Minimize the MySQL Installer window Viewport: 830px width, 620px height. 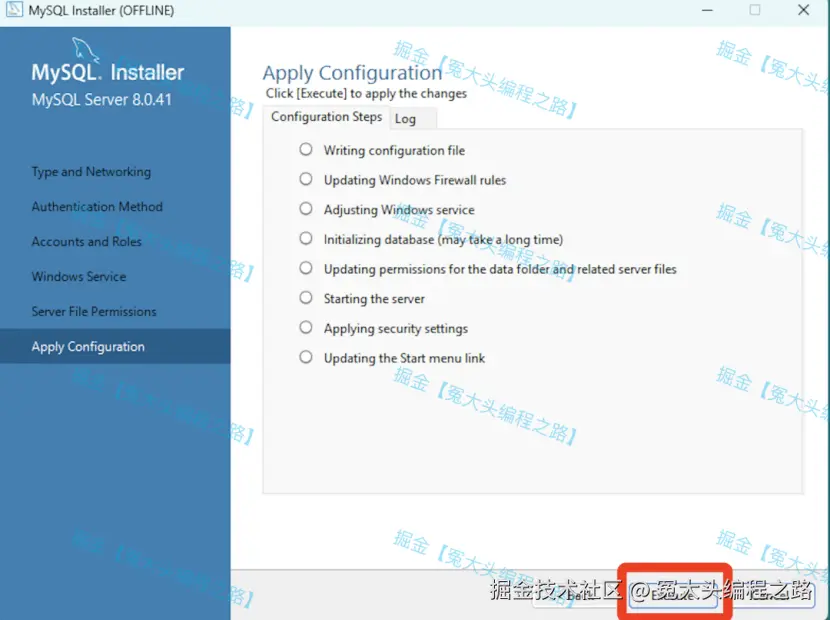coord(707,10)
